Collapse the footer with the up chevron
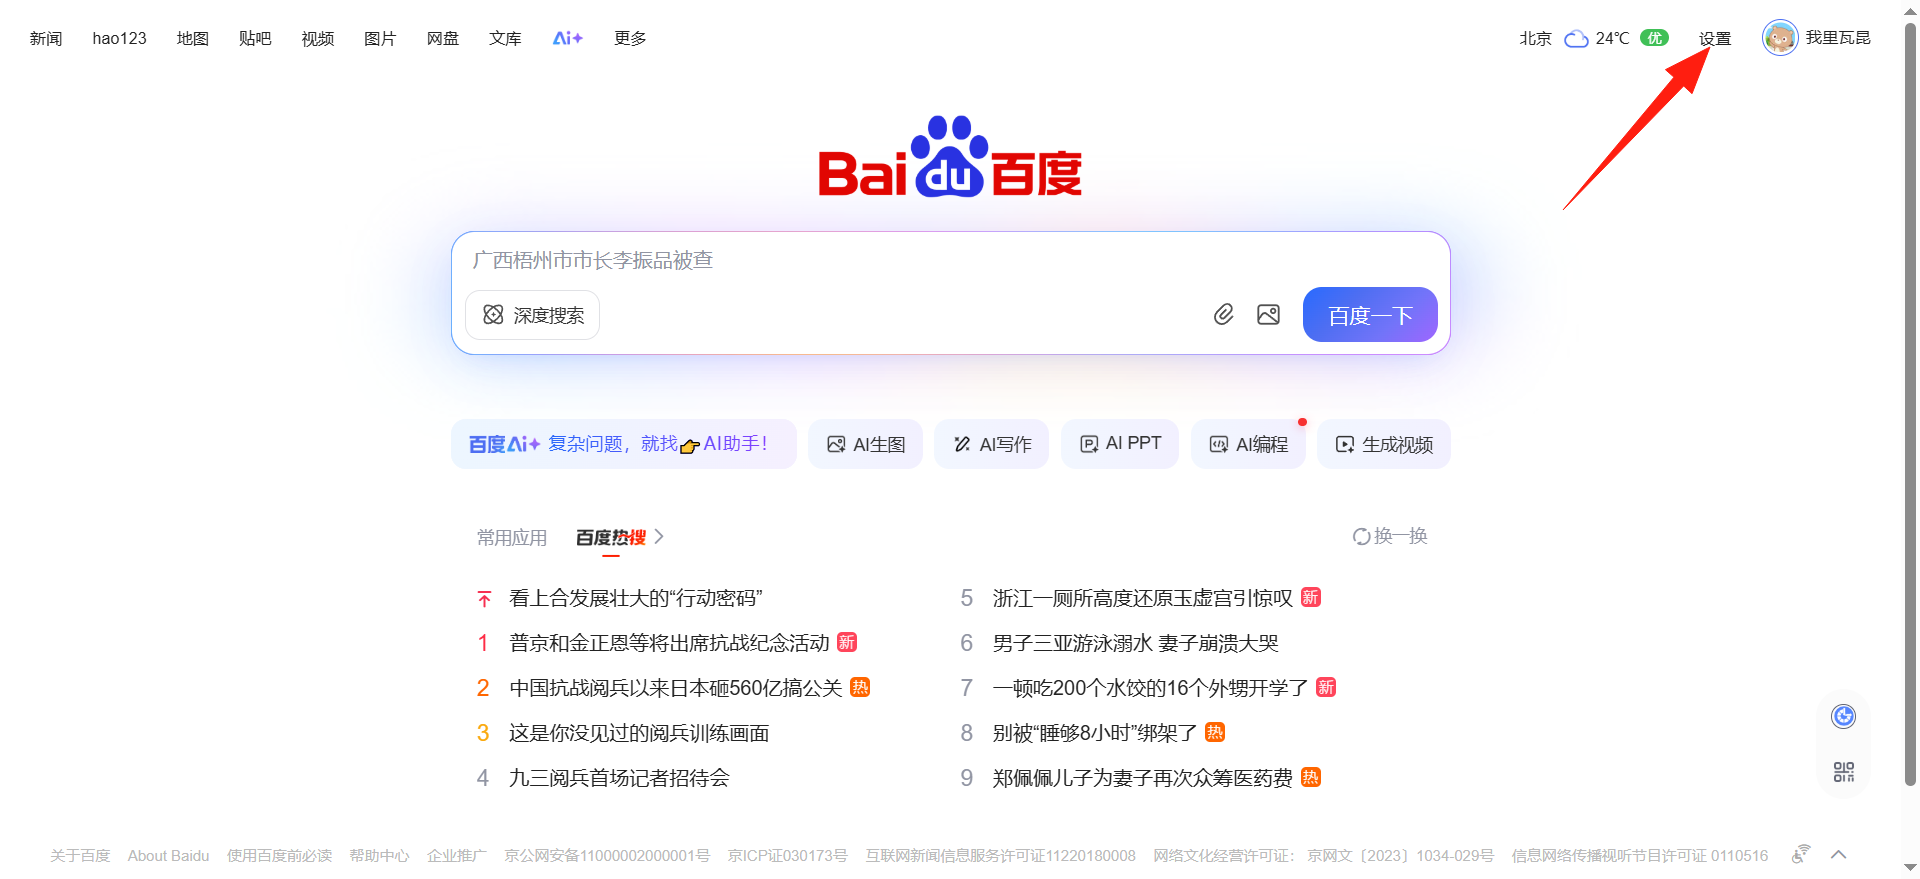This screenshot has width=1920, height=879. click(1838, 854)
